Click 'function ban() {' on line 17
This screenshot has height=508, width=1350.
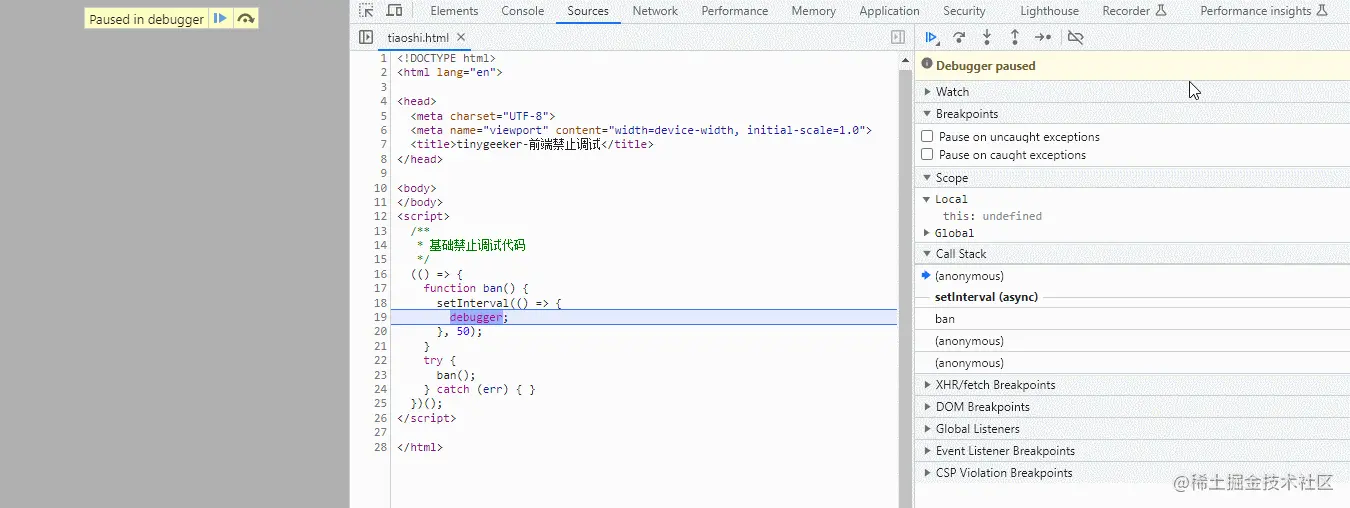[476, 288]
